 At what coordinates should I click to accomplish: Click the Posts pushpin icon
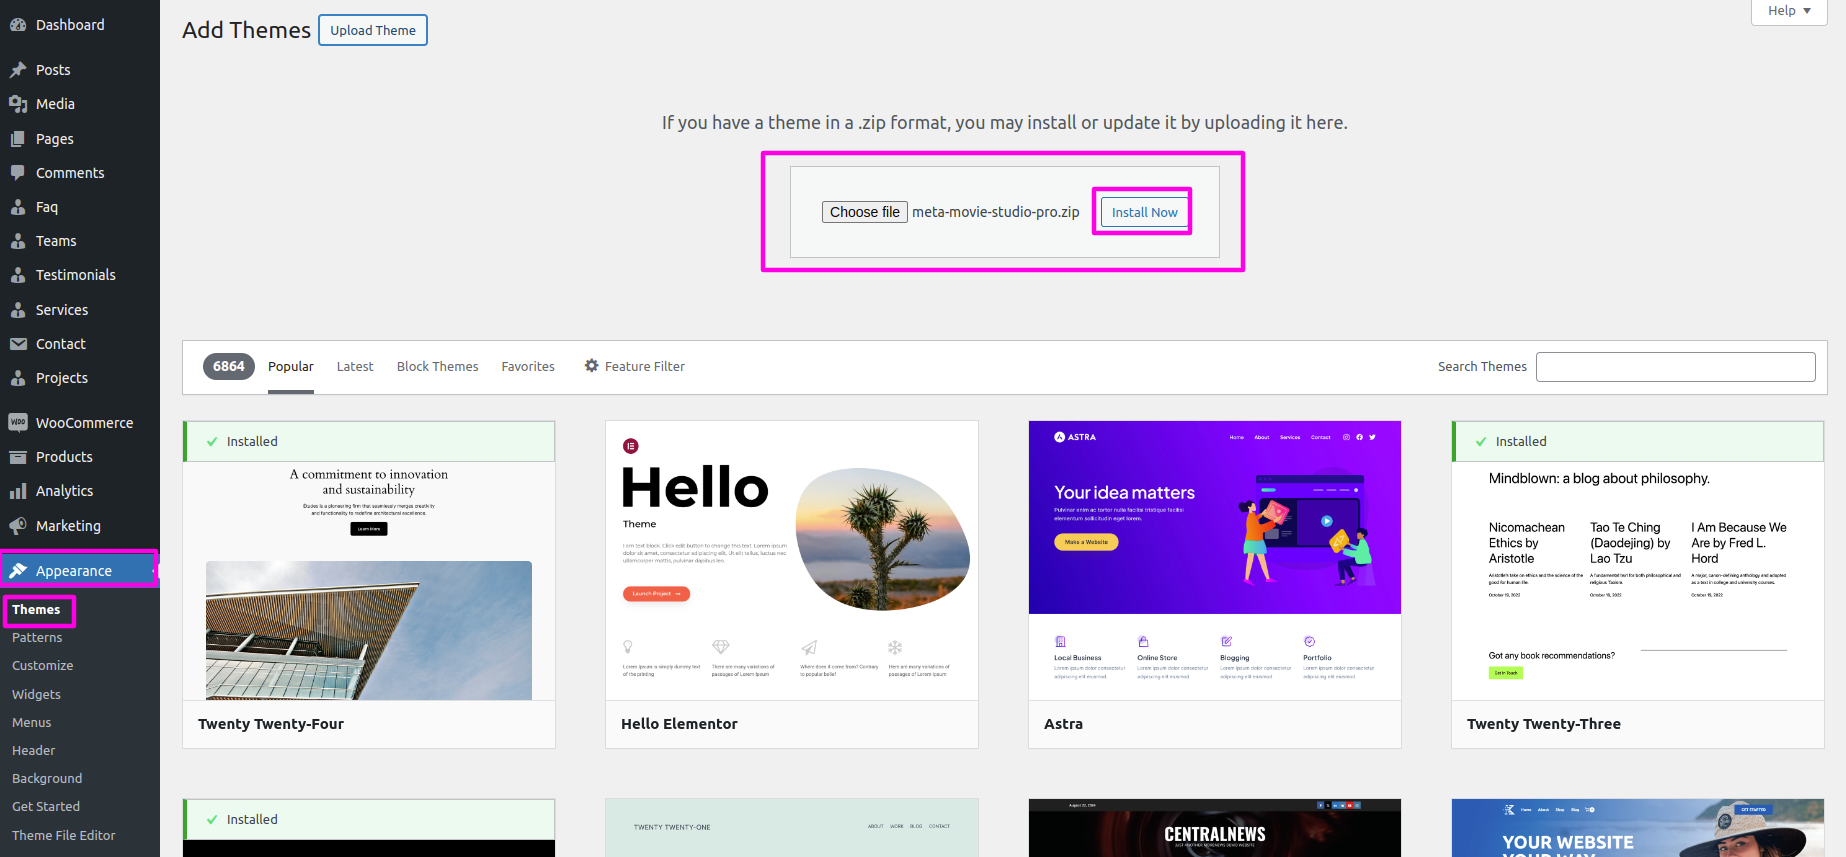click(x=18, y=70)
